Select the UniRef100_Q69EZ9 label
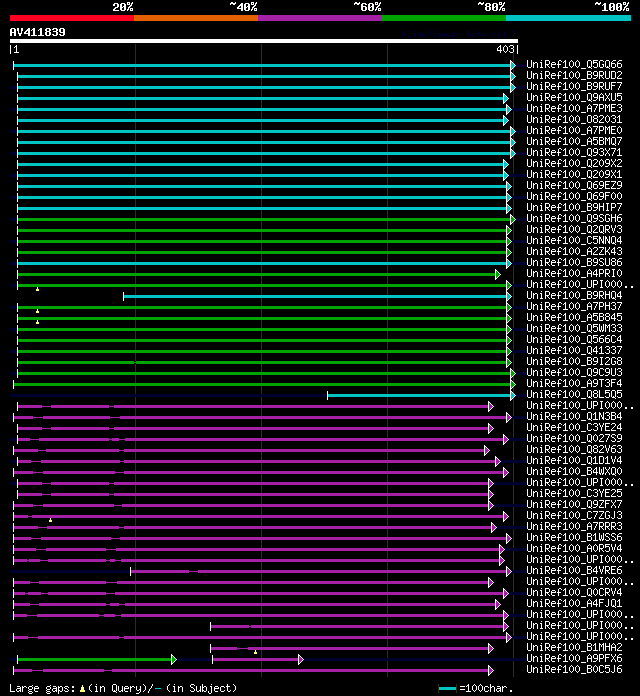 pos(574,185)
